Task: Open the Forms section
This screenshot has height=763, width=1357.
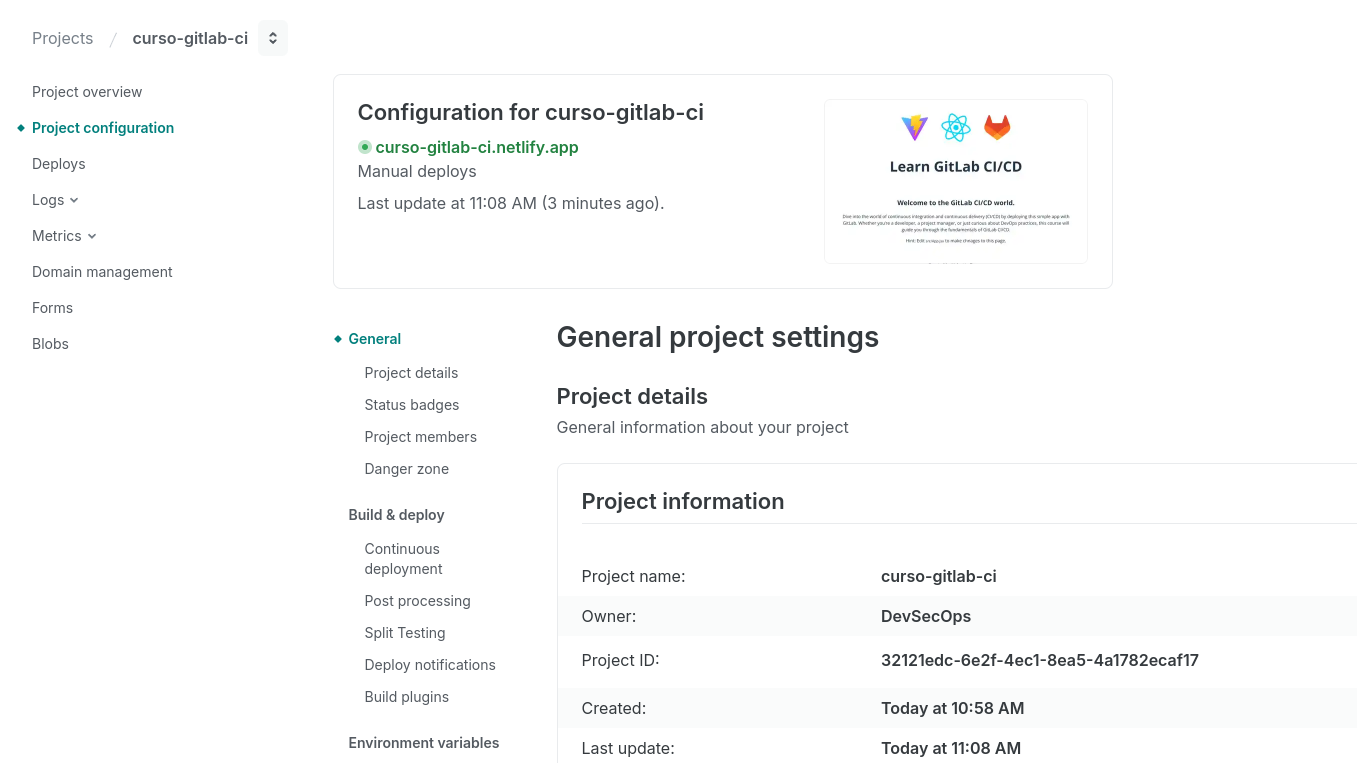Action: click(x=52, y=308)
